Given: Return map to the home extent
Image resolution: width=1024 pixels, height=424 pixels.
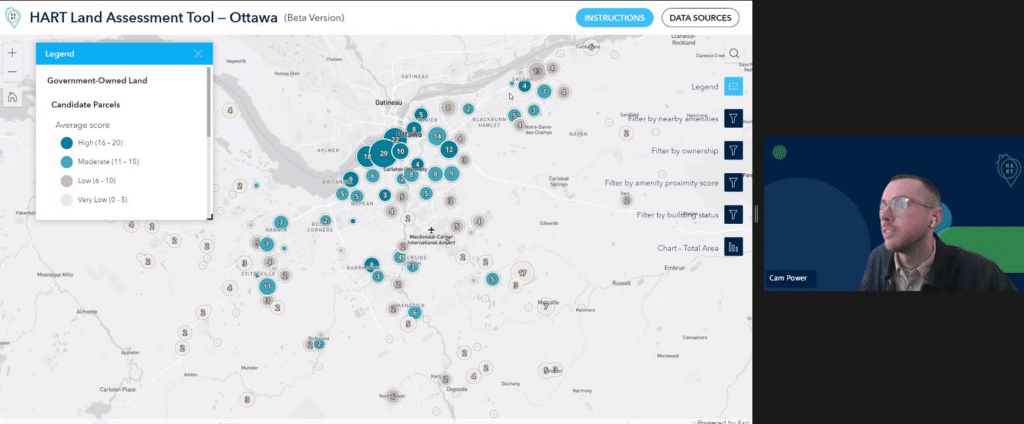Looking at the screenshot, I should point(12,97).
